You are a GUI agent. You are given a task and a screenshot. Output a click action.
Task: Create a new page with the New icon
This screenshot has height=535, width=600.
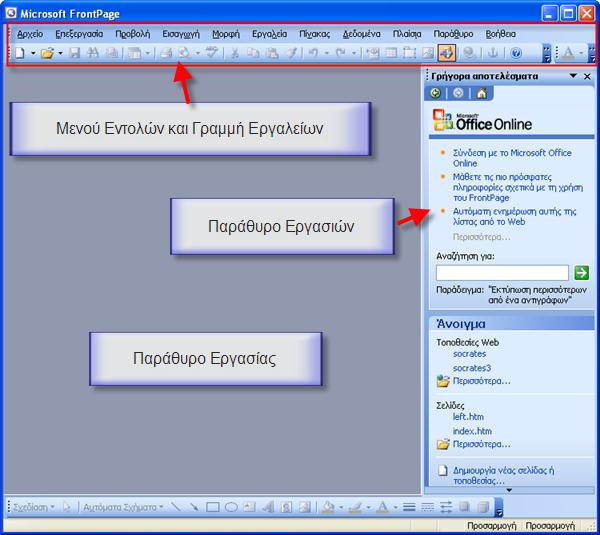pyautogui.click(x=20, y=53)
